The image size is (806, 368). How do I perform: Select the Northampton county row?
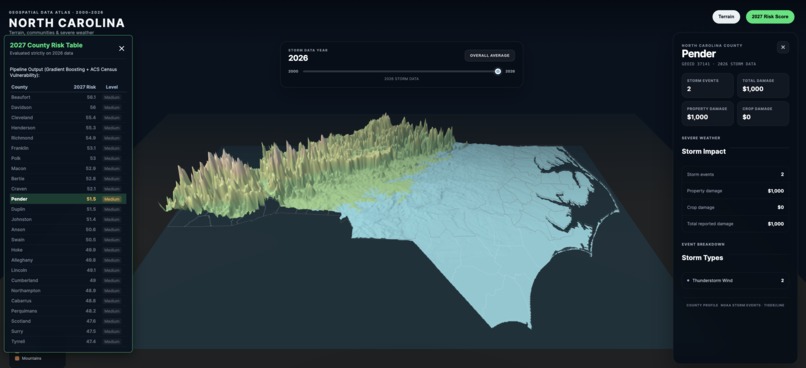68,290
